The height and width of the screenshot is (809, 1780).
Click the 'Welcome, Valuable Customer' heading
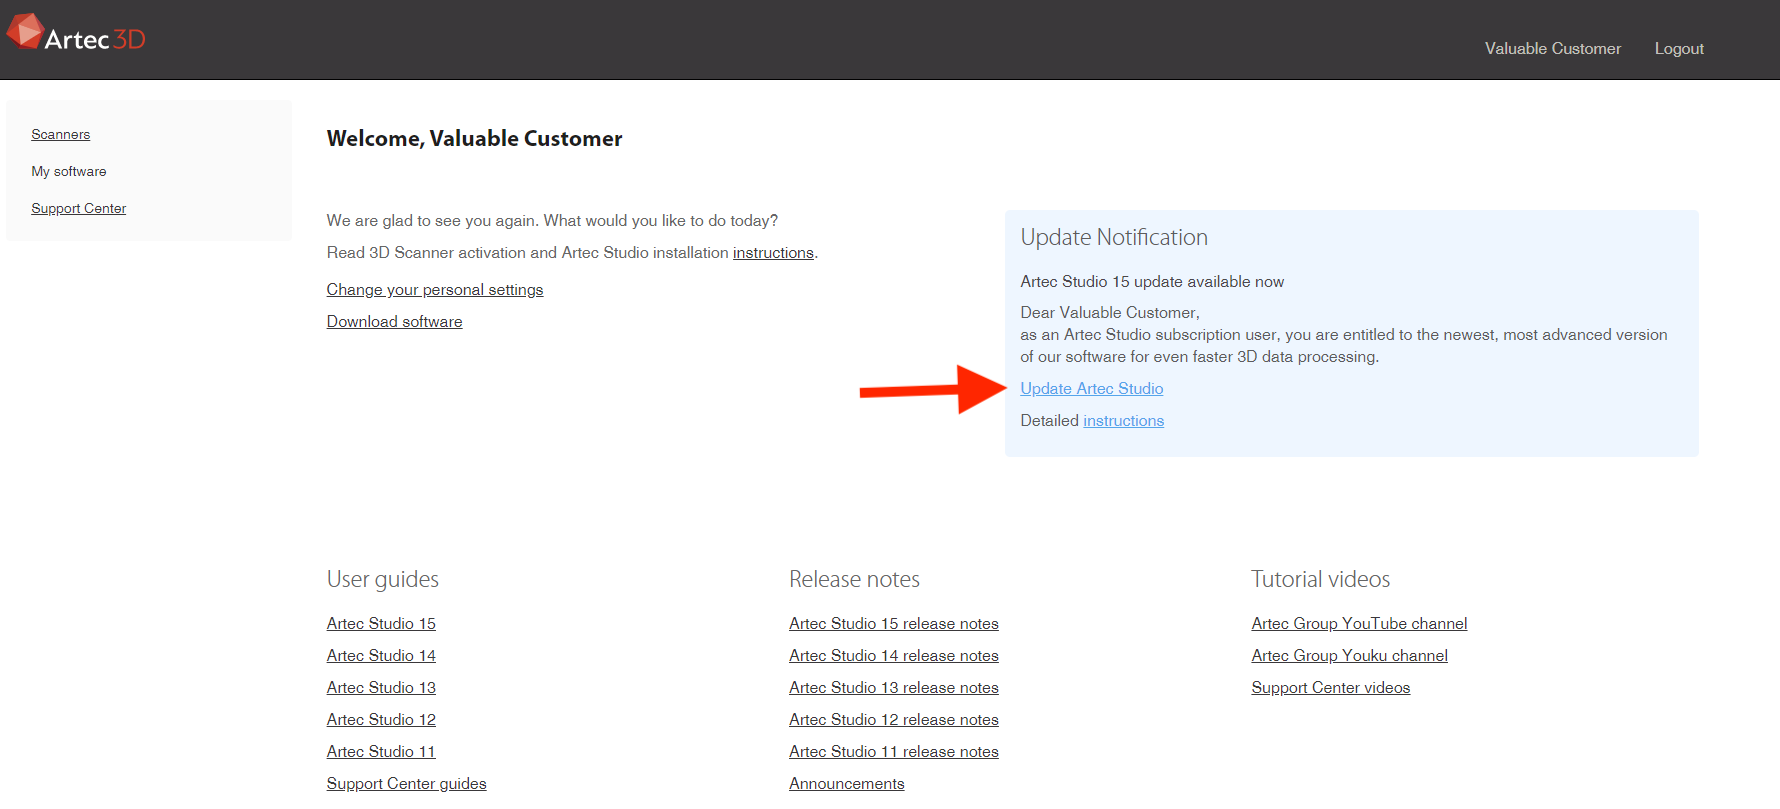click(474, 139)
